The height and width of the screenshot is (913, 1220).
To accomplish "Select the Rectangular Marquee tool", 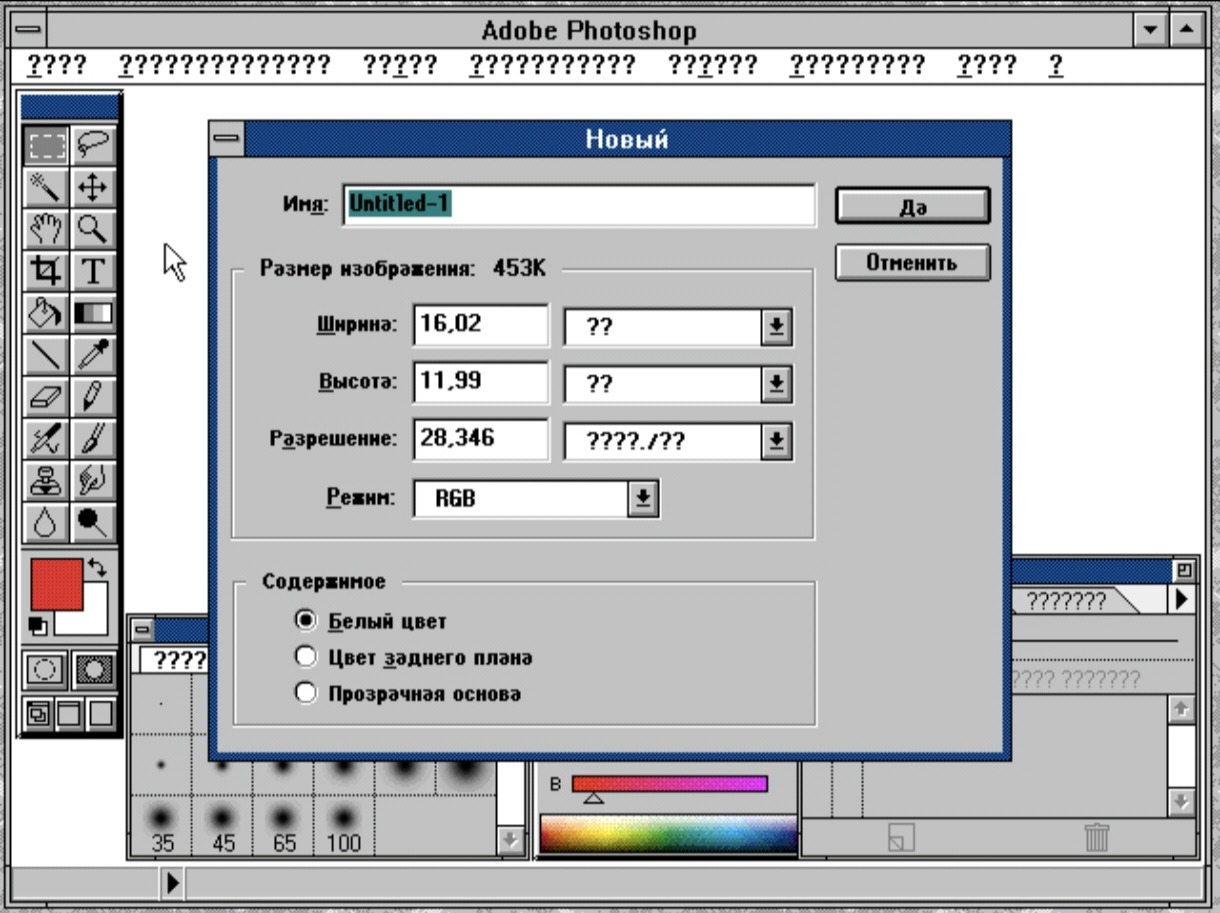I will click(46, 146).
